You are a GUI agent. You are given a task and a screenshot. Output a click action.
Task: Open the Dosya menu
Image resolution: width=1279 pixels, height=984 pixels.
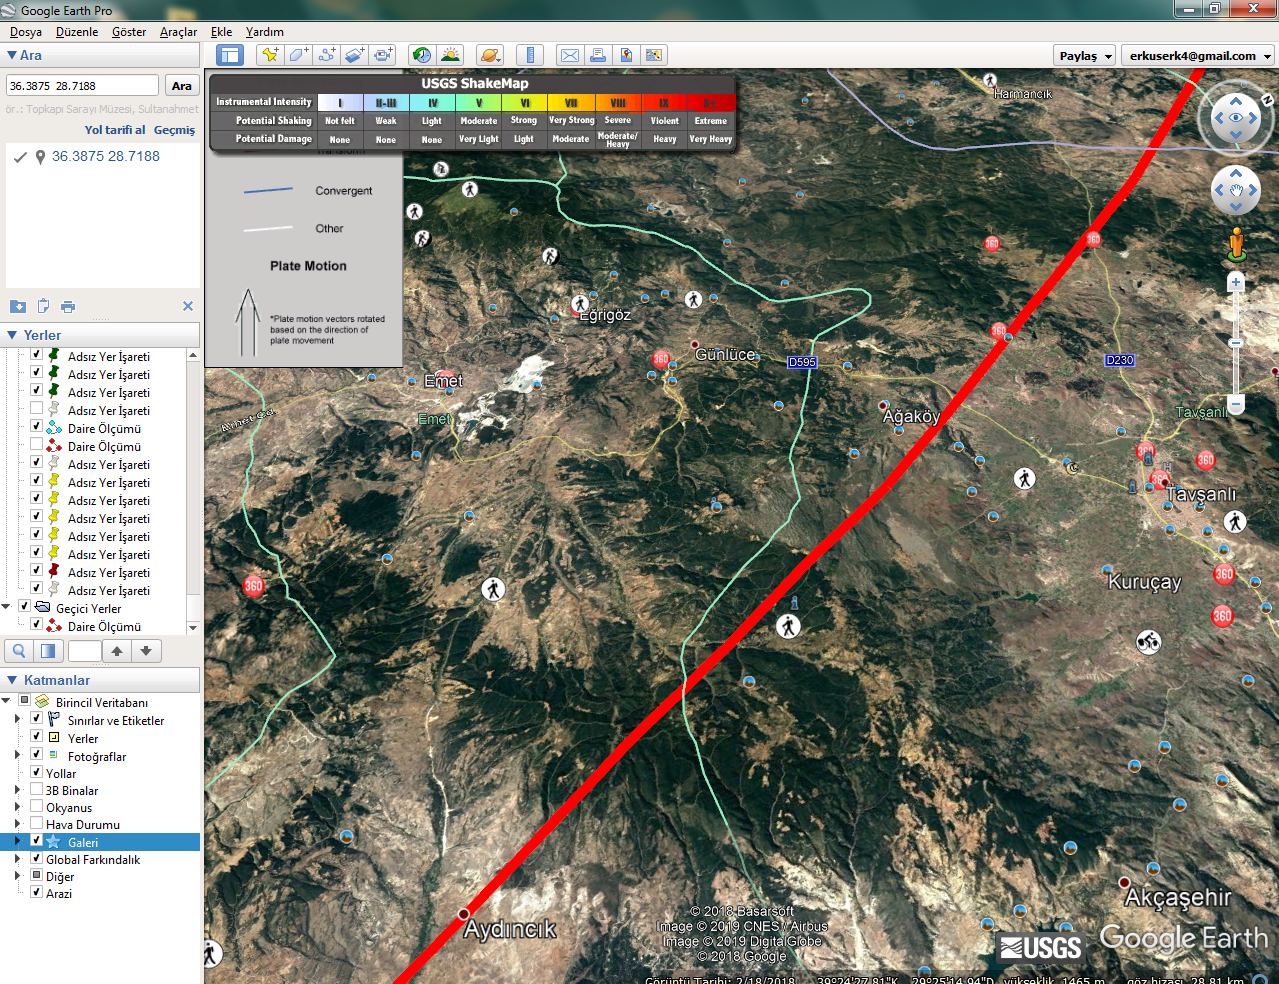coord(26,32)
